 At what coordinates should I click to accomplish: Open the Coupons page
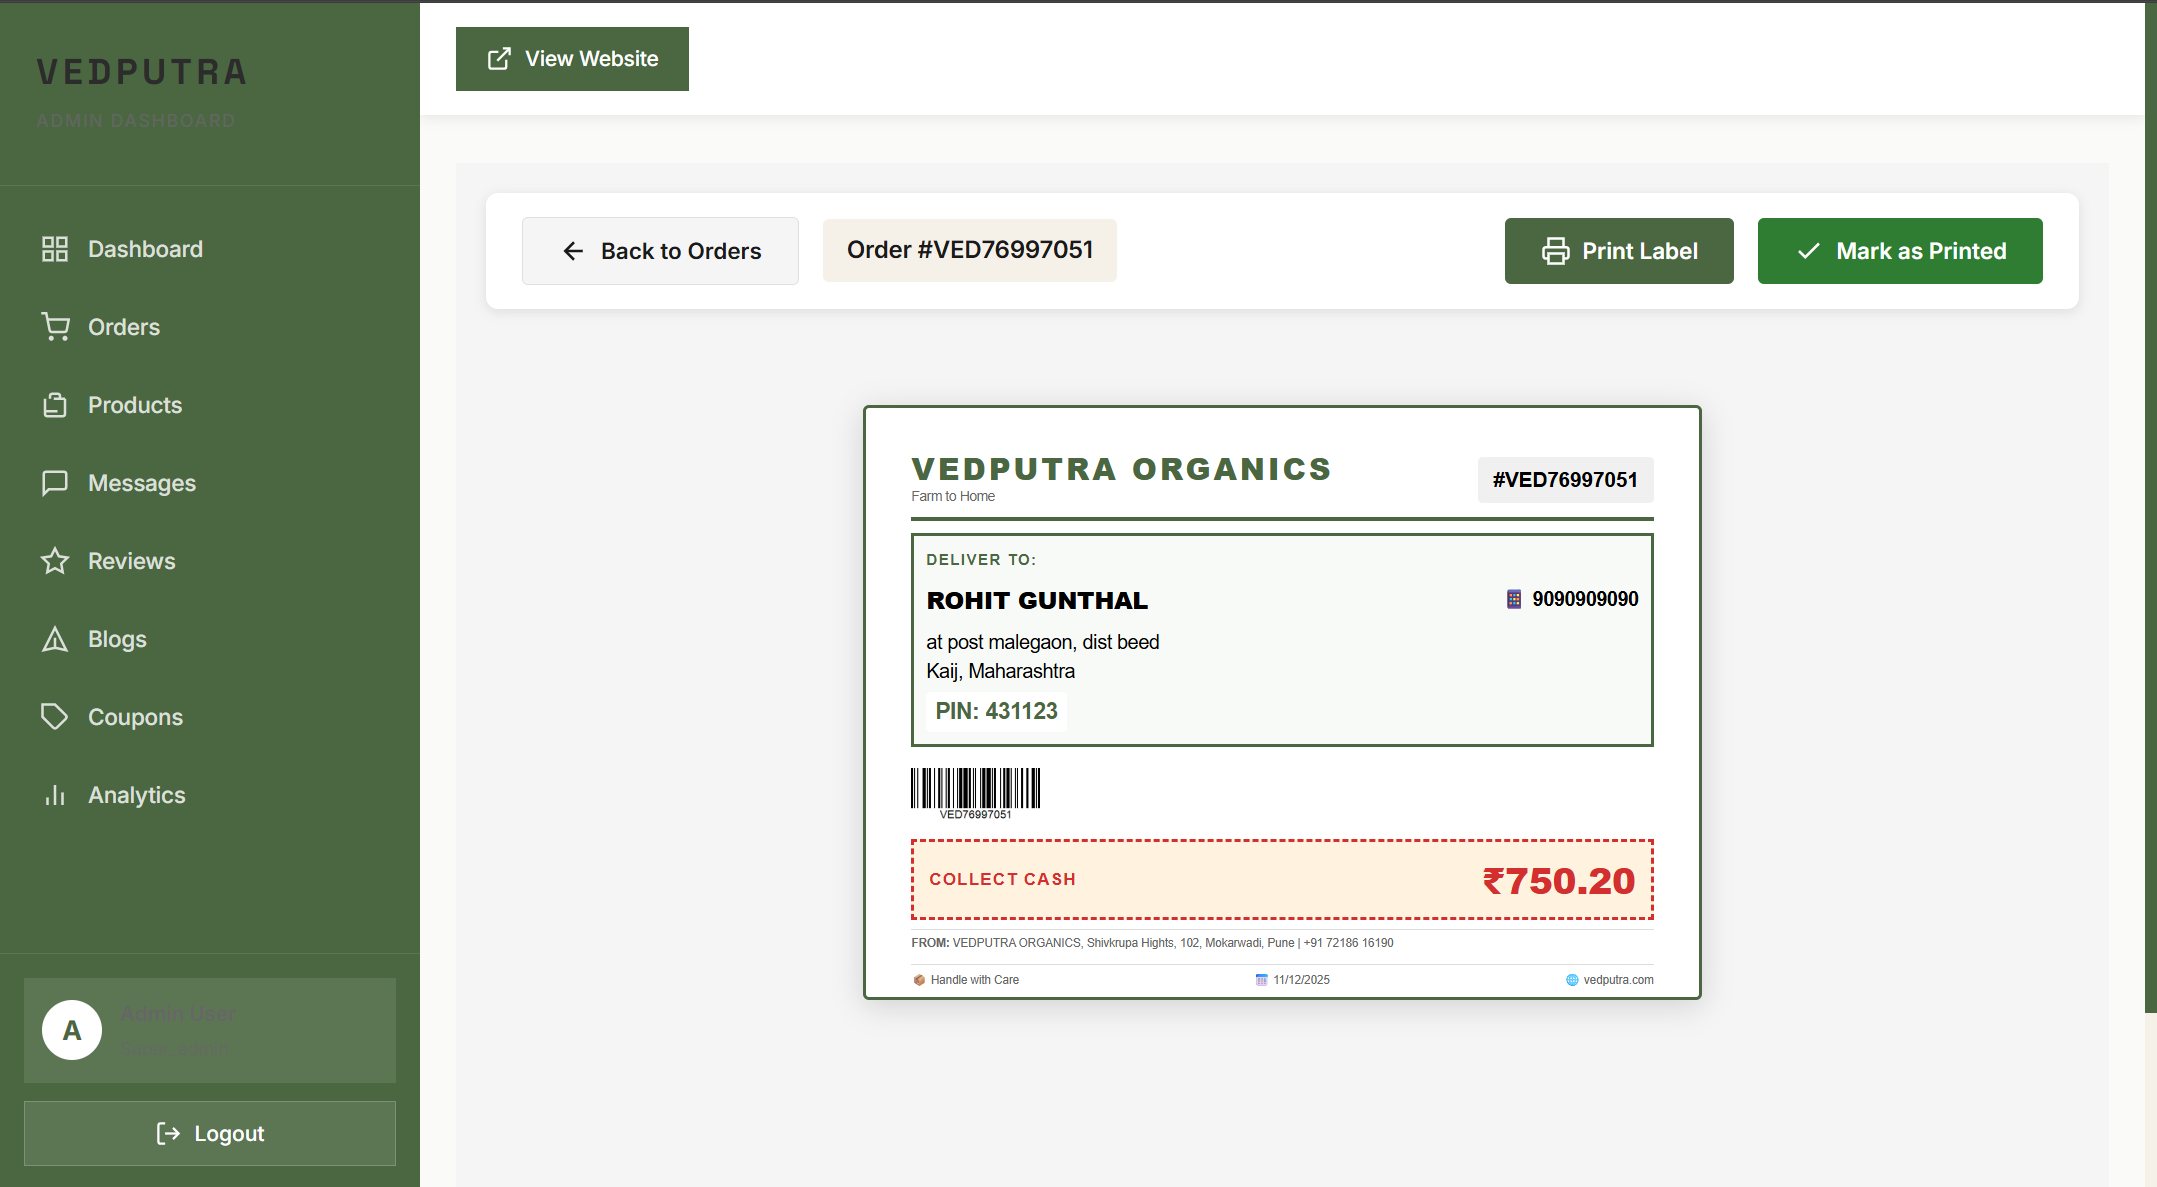click(x=135, y=717)
